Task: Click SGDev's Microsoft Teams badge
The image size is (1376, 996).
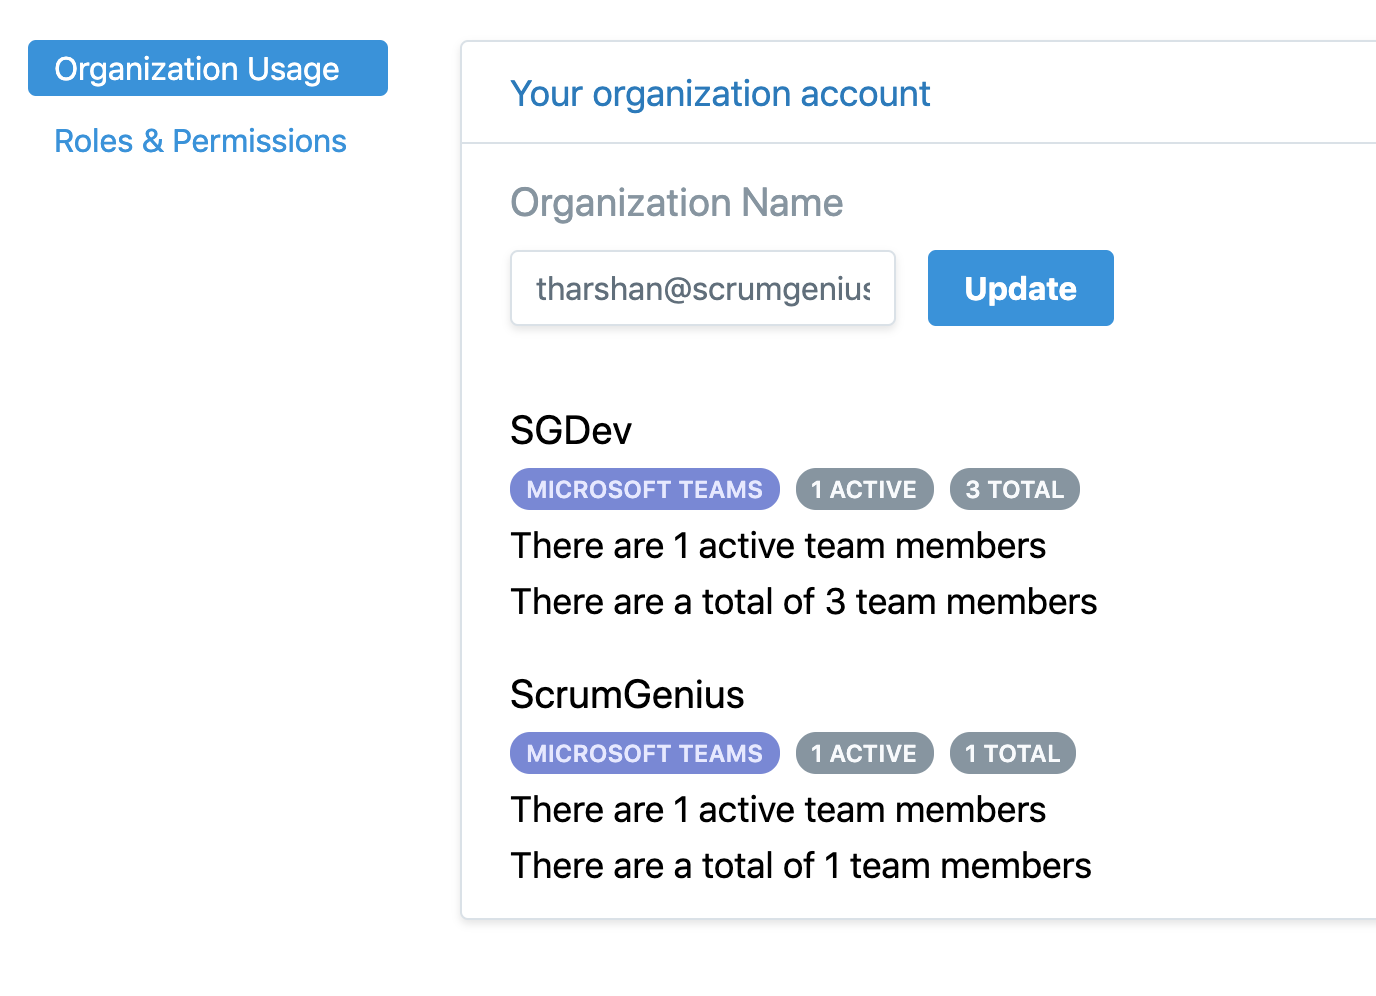Action: 645,489
